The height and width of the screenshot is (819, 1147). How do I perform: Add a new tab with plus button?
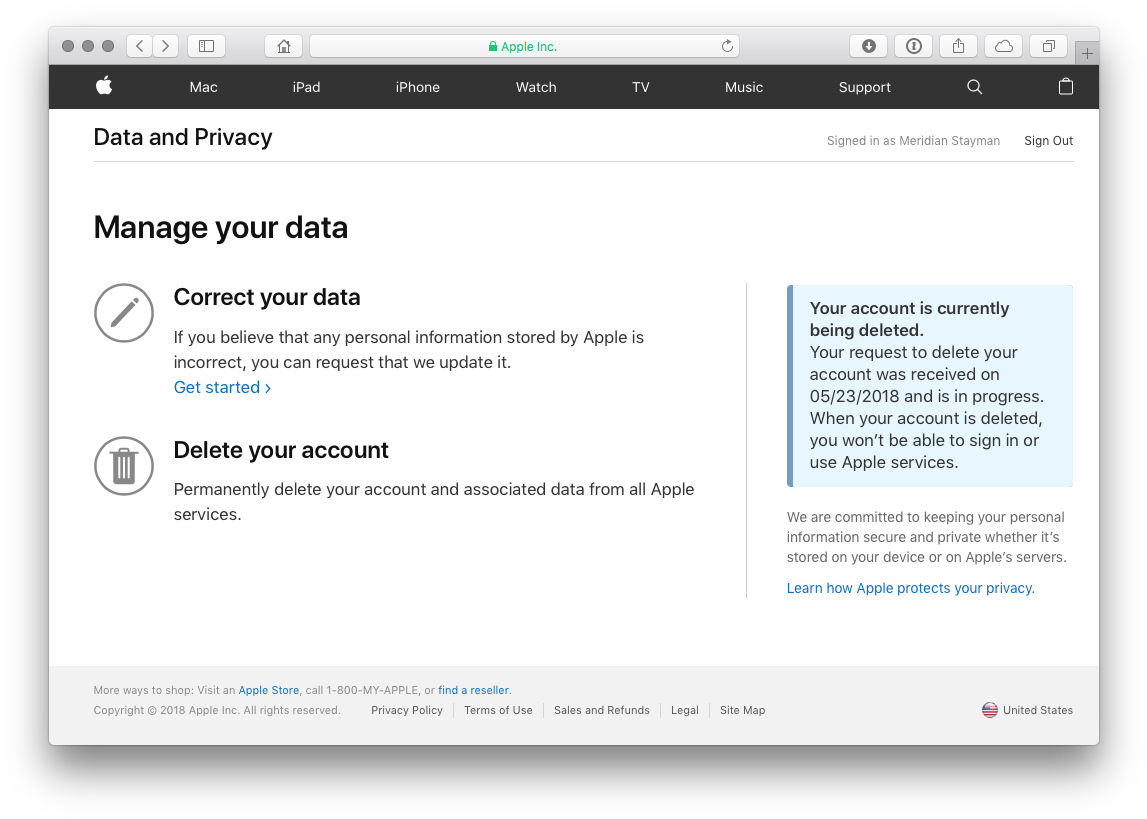pyautogui.click(x=1087, y=53)
